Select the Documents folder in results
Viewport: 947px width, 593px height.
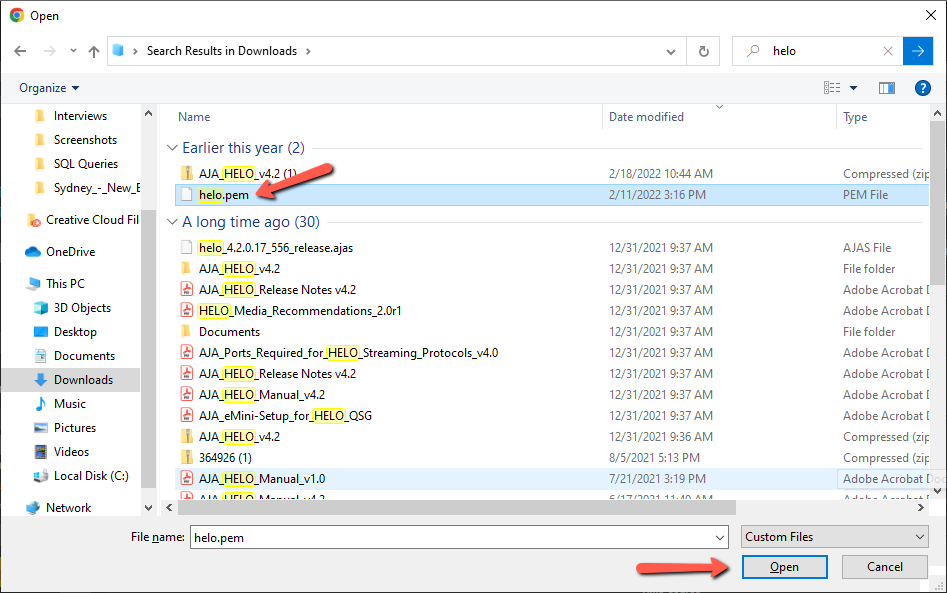pos(230,332)
